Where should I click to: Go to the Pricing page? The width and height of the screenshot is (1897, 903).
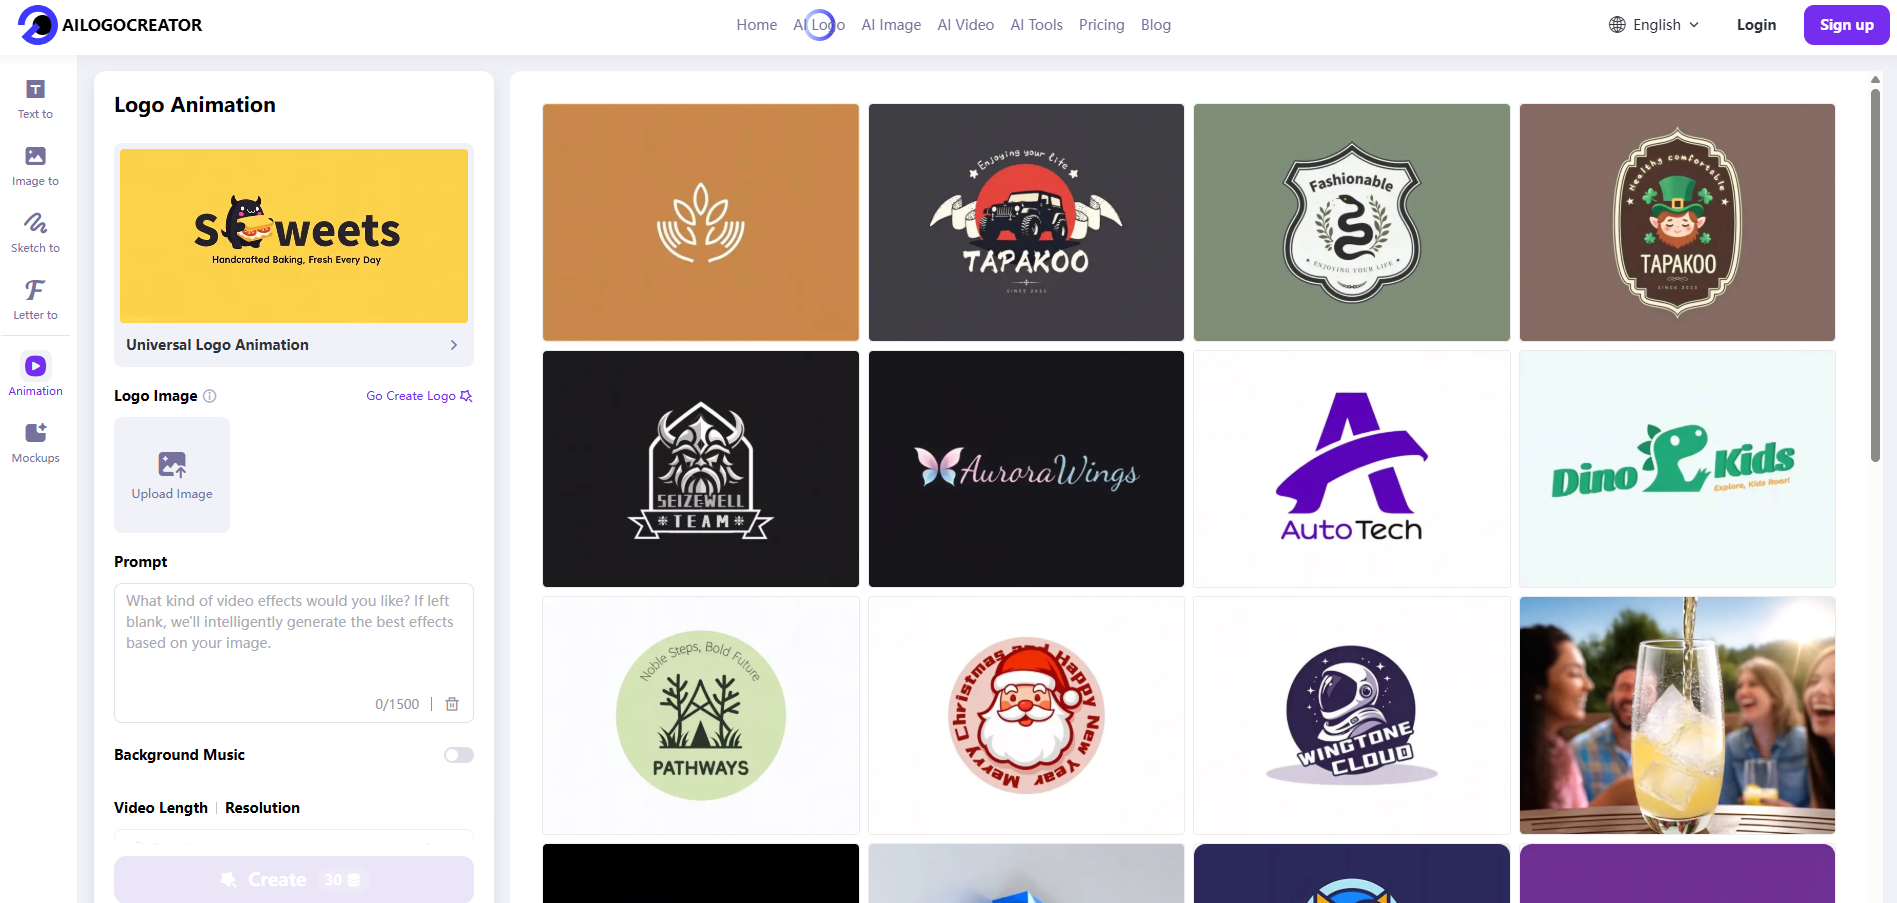tap(1101, 25)
